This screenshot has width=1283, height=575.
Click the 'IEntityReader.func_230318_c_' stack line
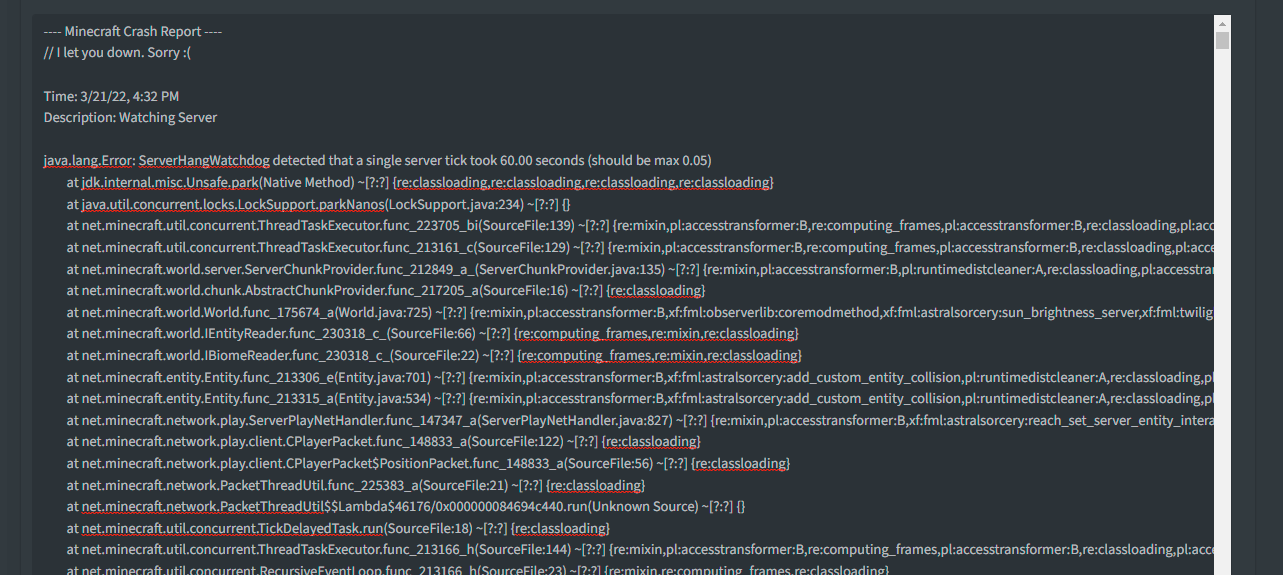(433, 333)
